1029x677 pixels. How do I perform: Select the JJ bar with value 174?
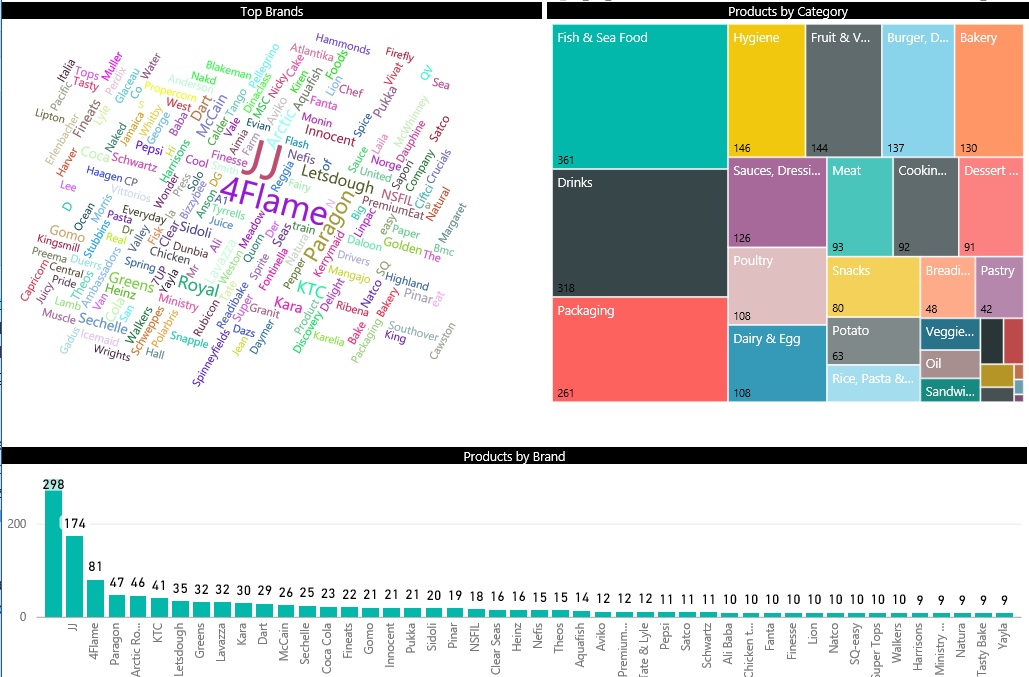click(74, 577)
